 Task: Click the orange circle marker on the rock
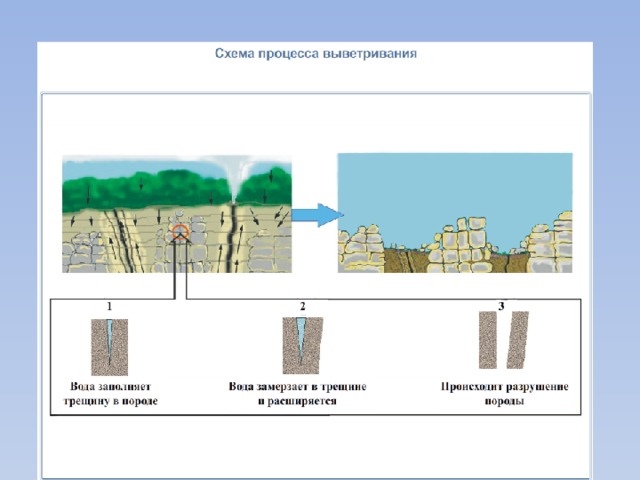(x=180, y=232)
